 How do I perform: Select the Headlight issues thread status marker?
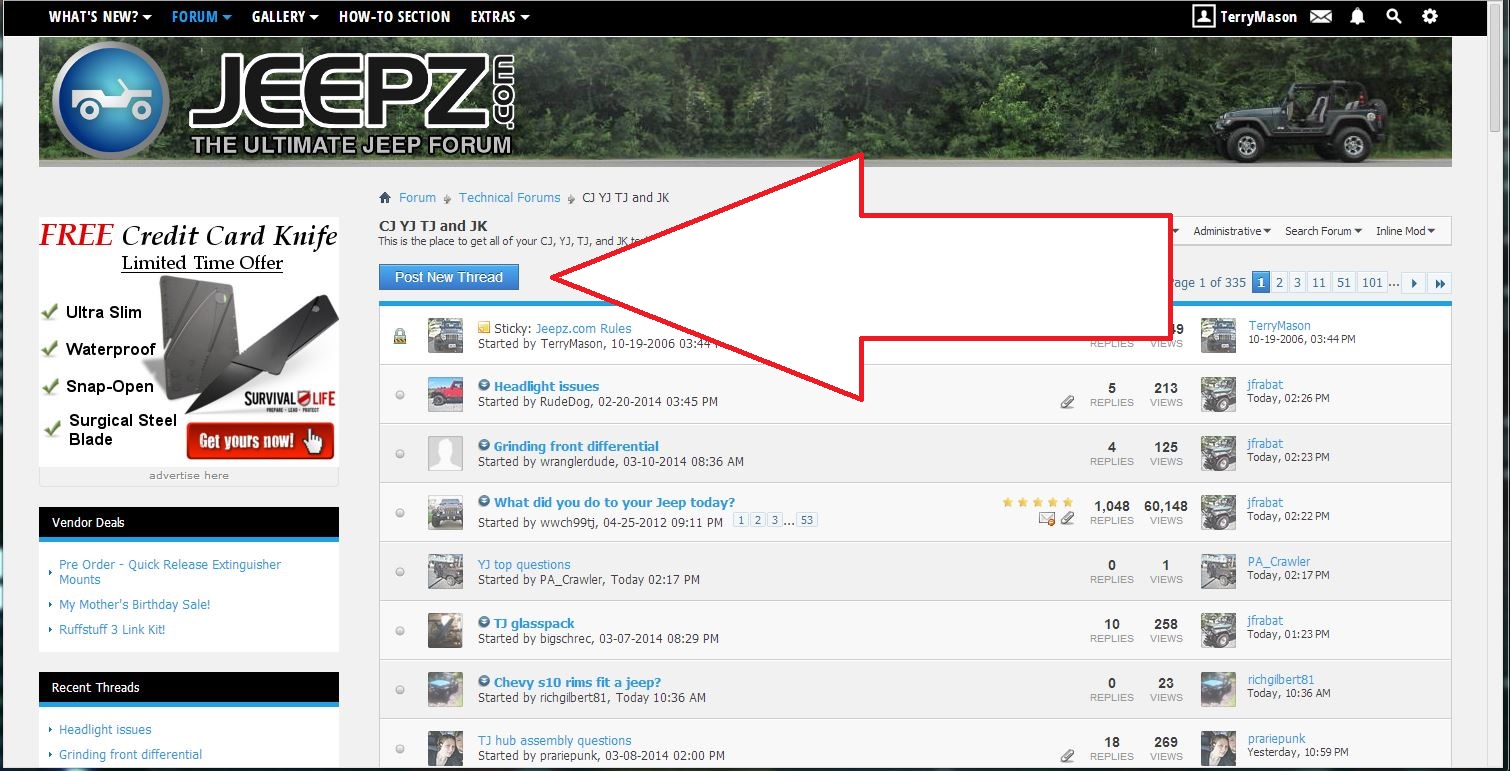click(x=401, y=395)
